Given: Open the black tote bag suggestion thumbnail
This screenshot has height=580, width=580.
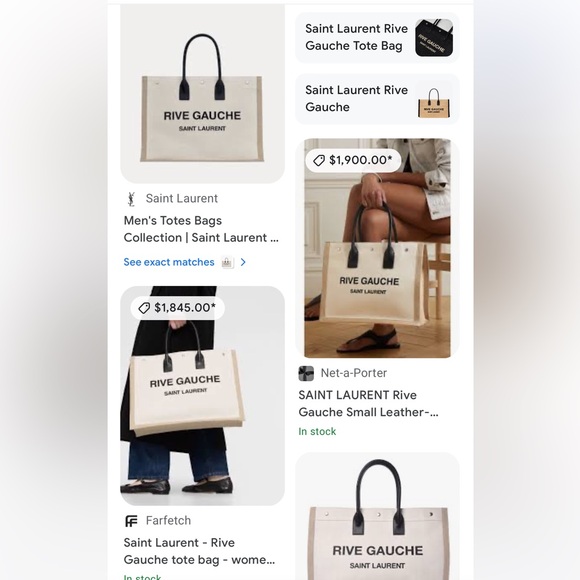Looking at the screenshot, I should pos(434,38).
